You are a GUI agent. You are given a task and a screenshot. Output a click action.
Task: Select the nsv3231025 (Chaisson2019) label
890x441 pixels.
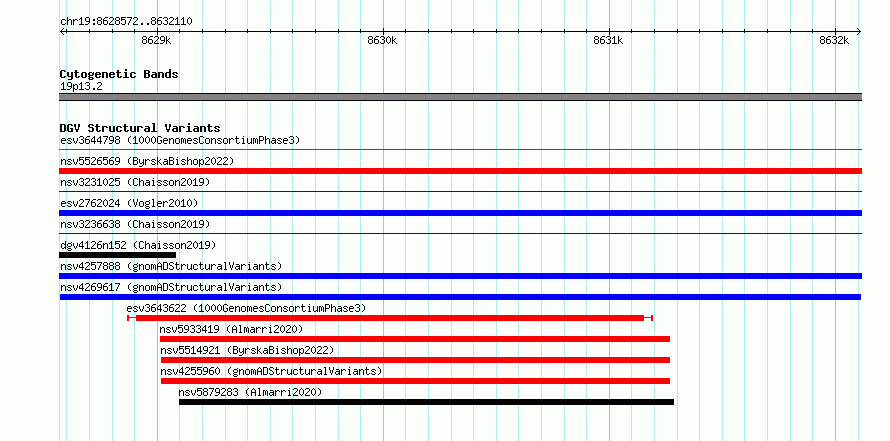point(135,182)
